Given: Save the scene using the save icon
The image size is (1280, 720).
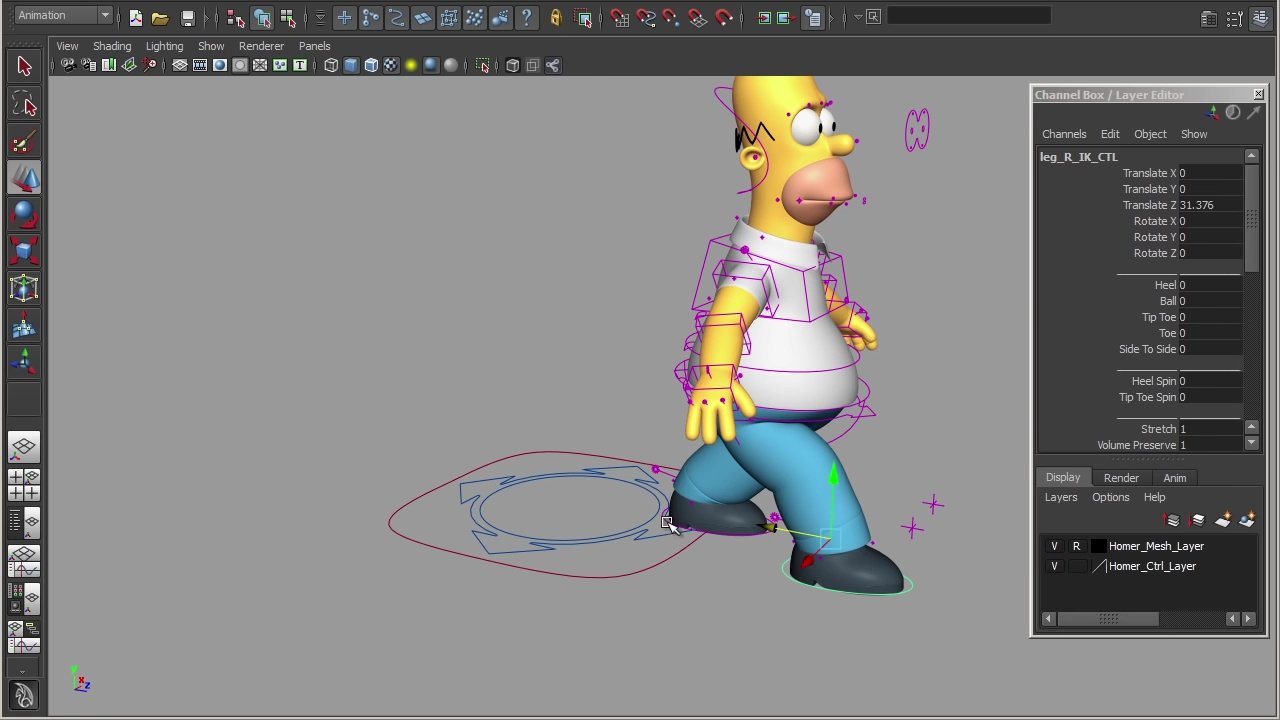Looking at the screenshot, I should click(x=187, y=17).
